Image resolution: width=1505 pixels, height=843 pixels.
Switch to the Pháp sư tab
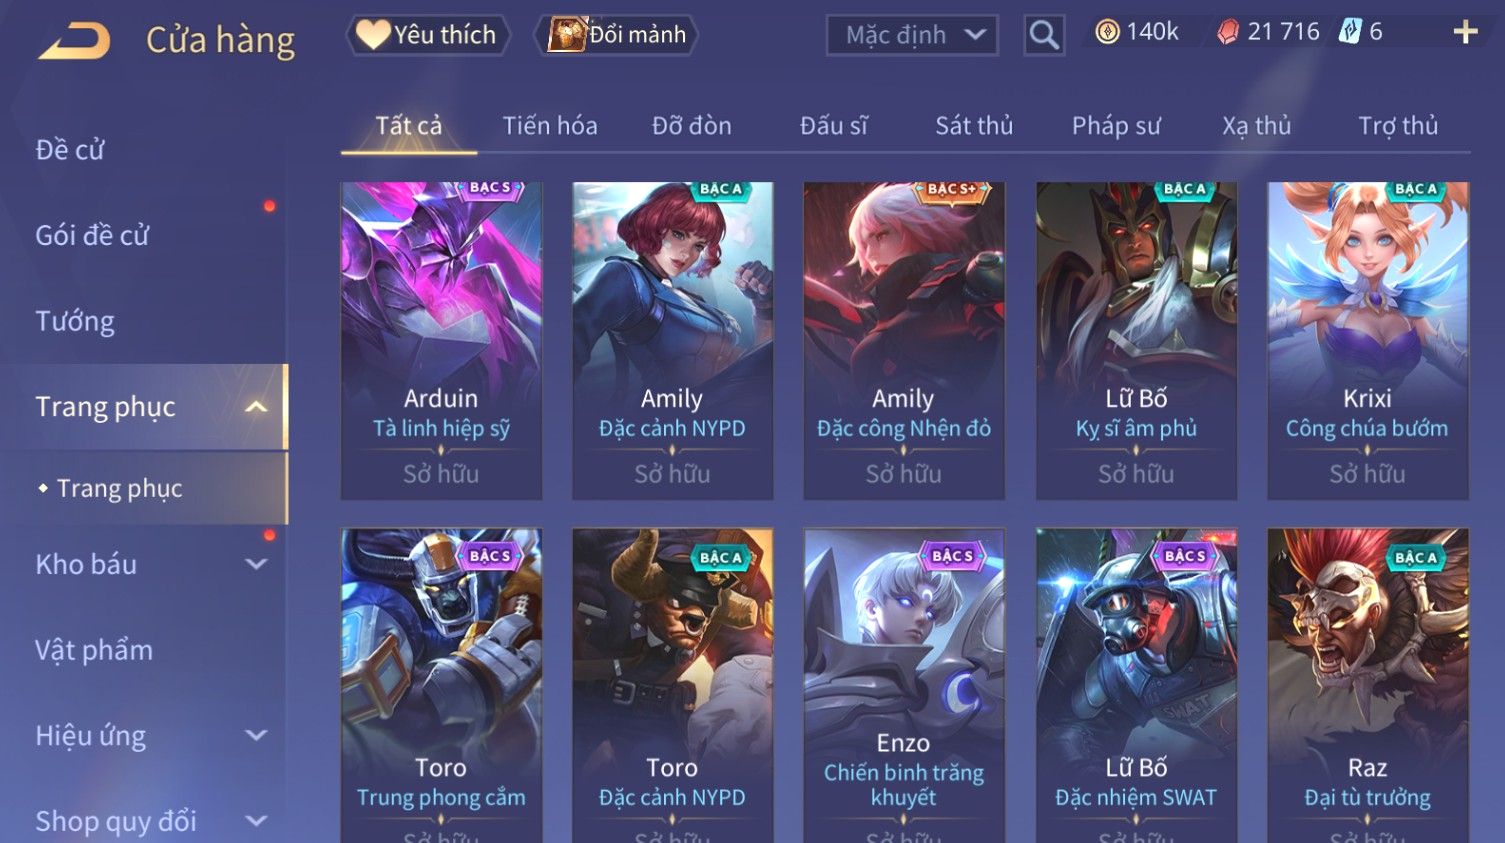tap(1116, 126)
